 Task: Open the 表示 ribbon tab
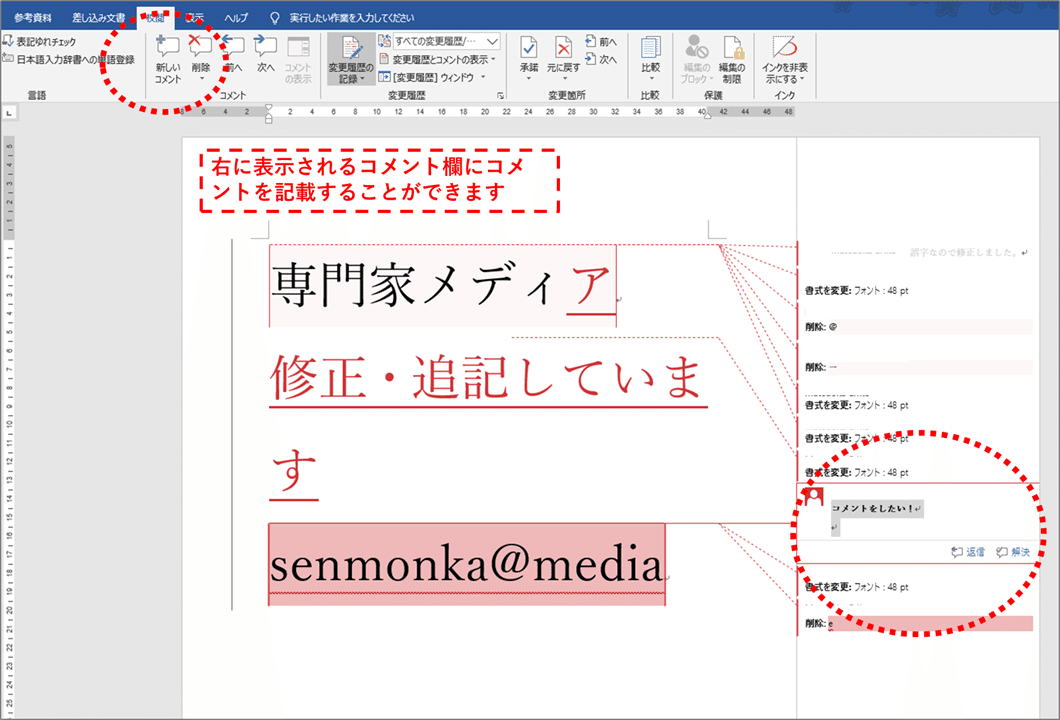[x=195, y=18]
